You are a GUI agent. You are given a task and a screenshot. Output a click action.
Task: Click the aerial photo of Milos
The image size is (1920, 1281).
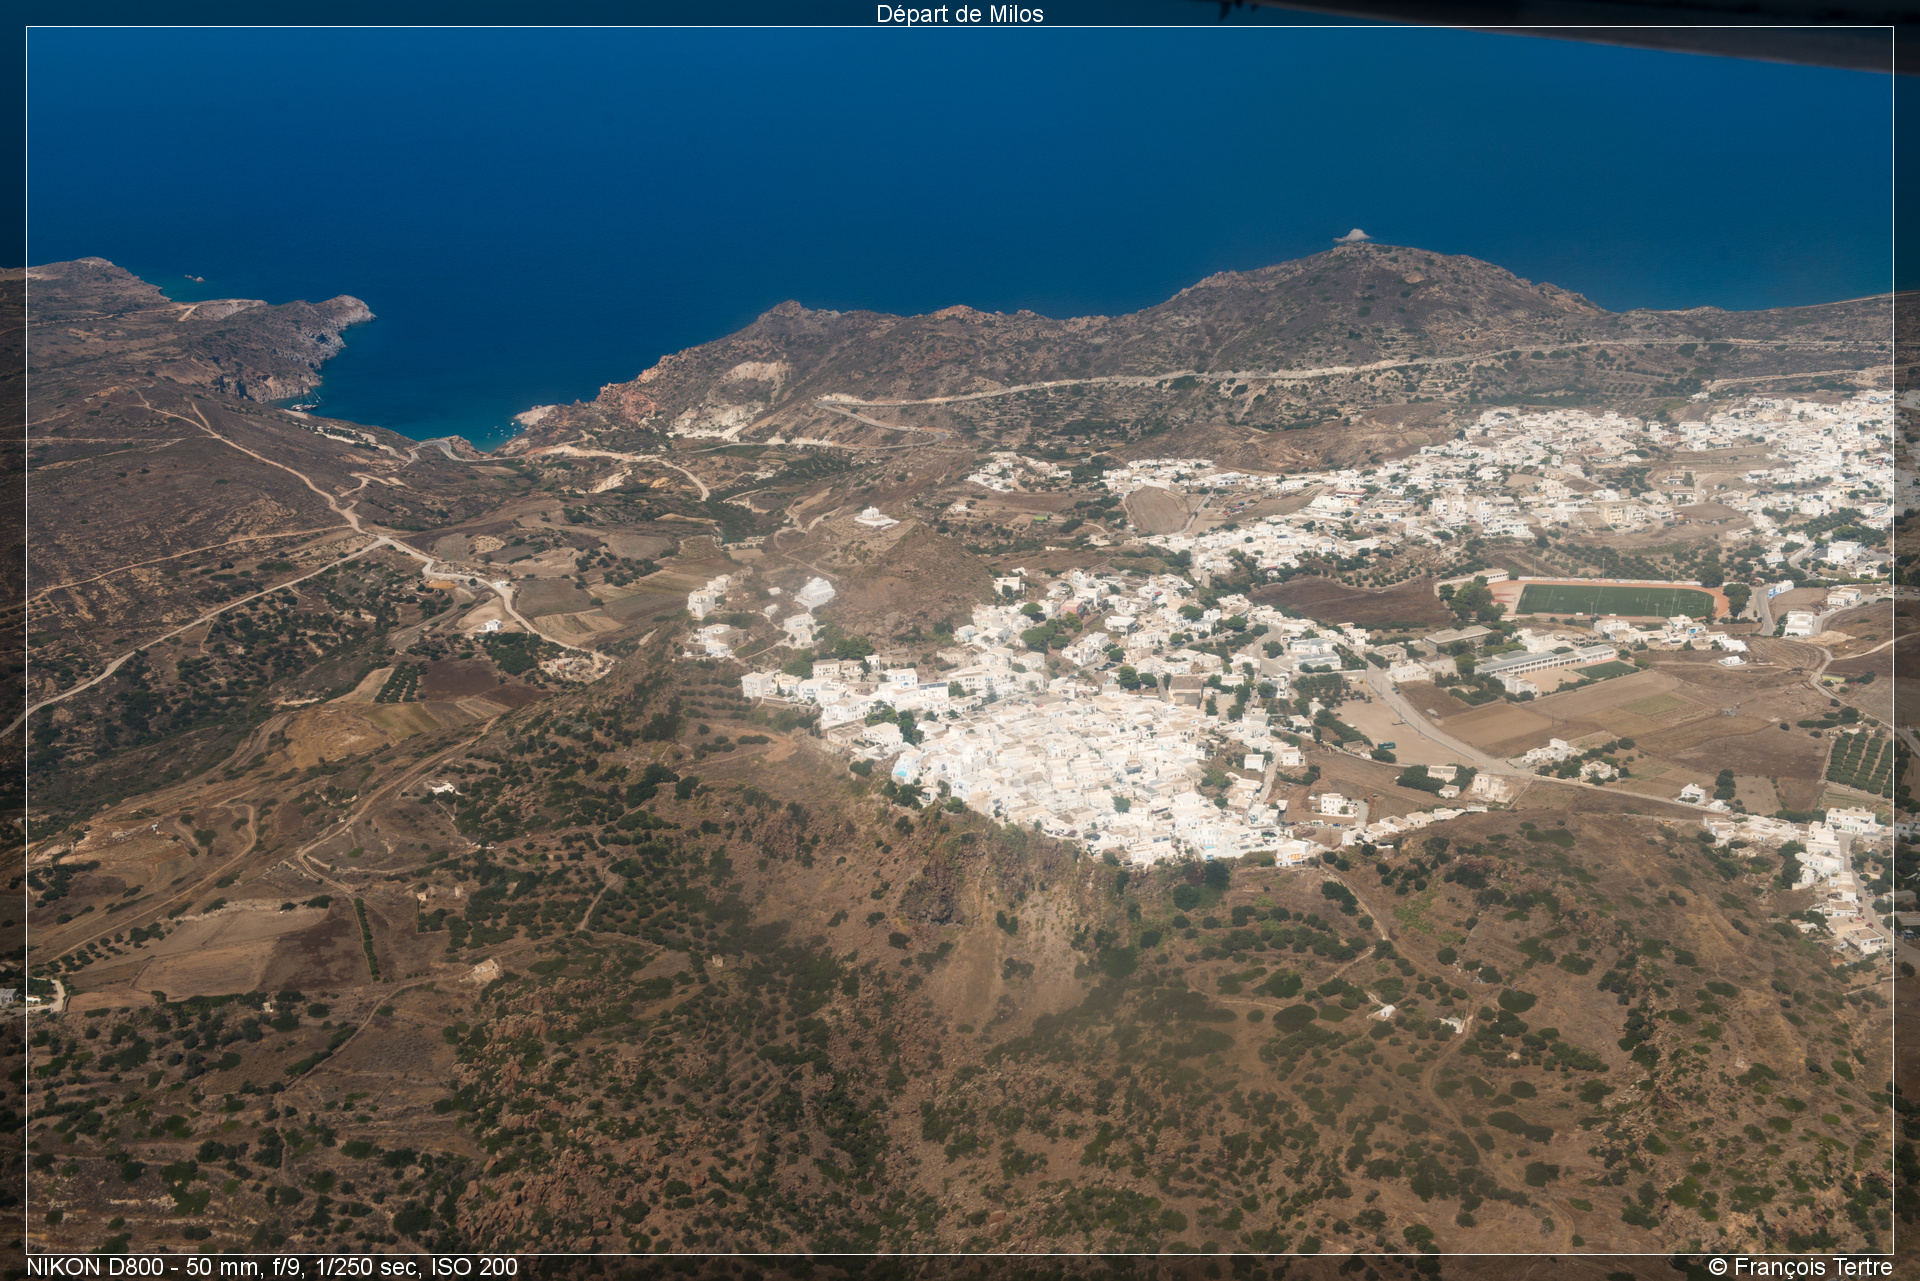960,640
